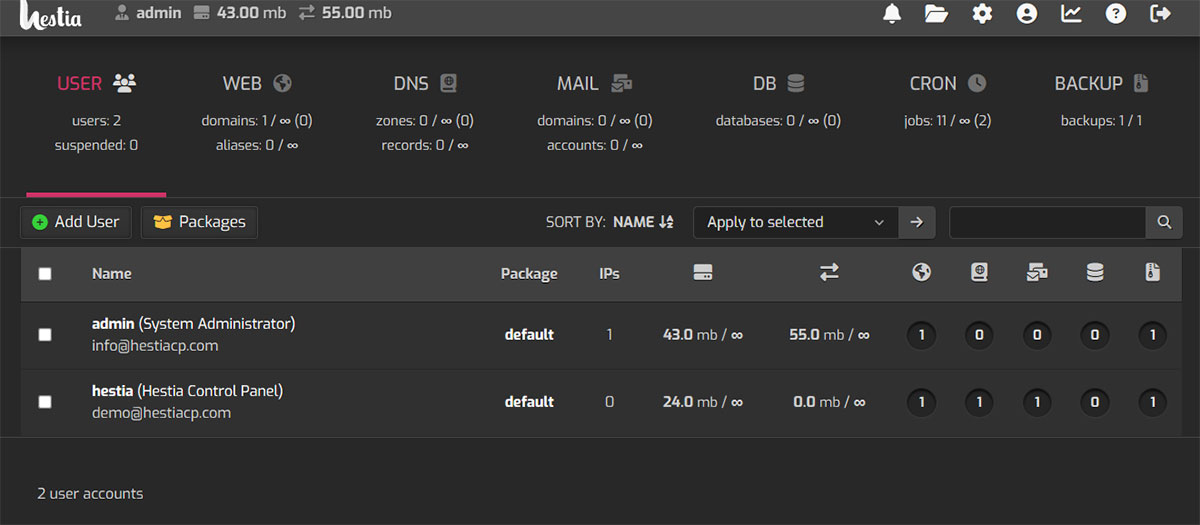Image resolution: width=1200 pixels, height=525 pixels.
Task: Click hestia's database count badge
Action: click(x=1095, y=402)
